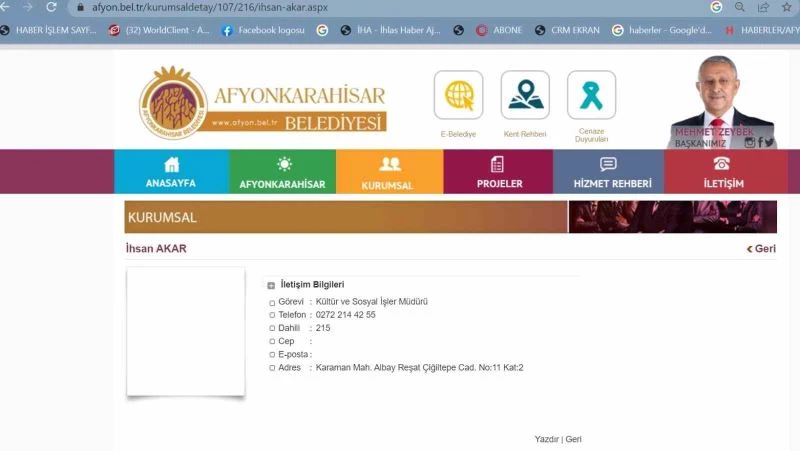Viewport: 800px width, 451px height.
Task: Click the Yazdır print link
Action: coord(546,439)
